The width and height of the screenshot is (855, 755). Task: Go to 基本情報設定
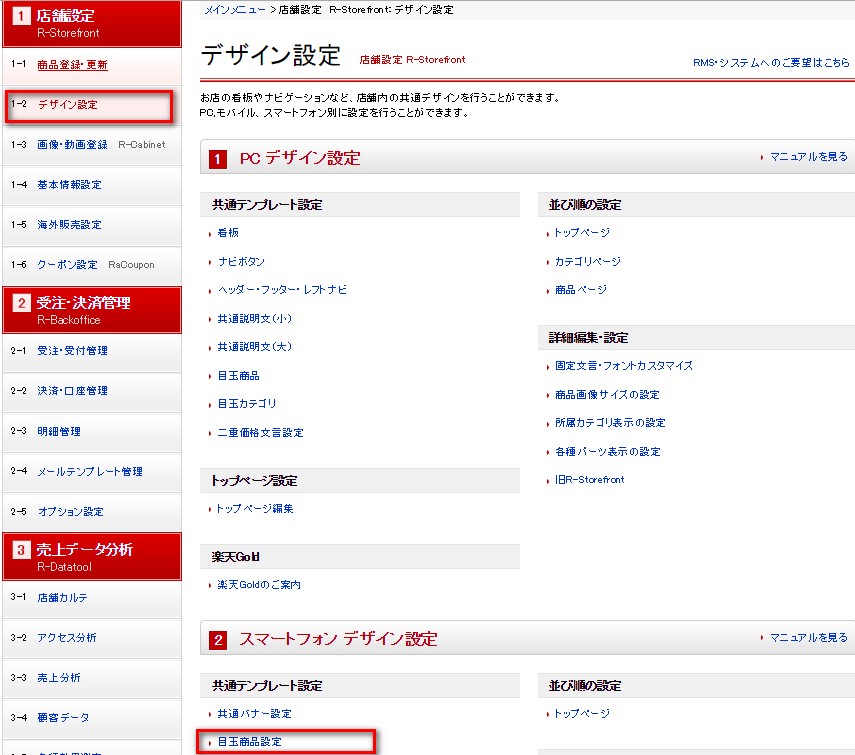coord(69,185)
